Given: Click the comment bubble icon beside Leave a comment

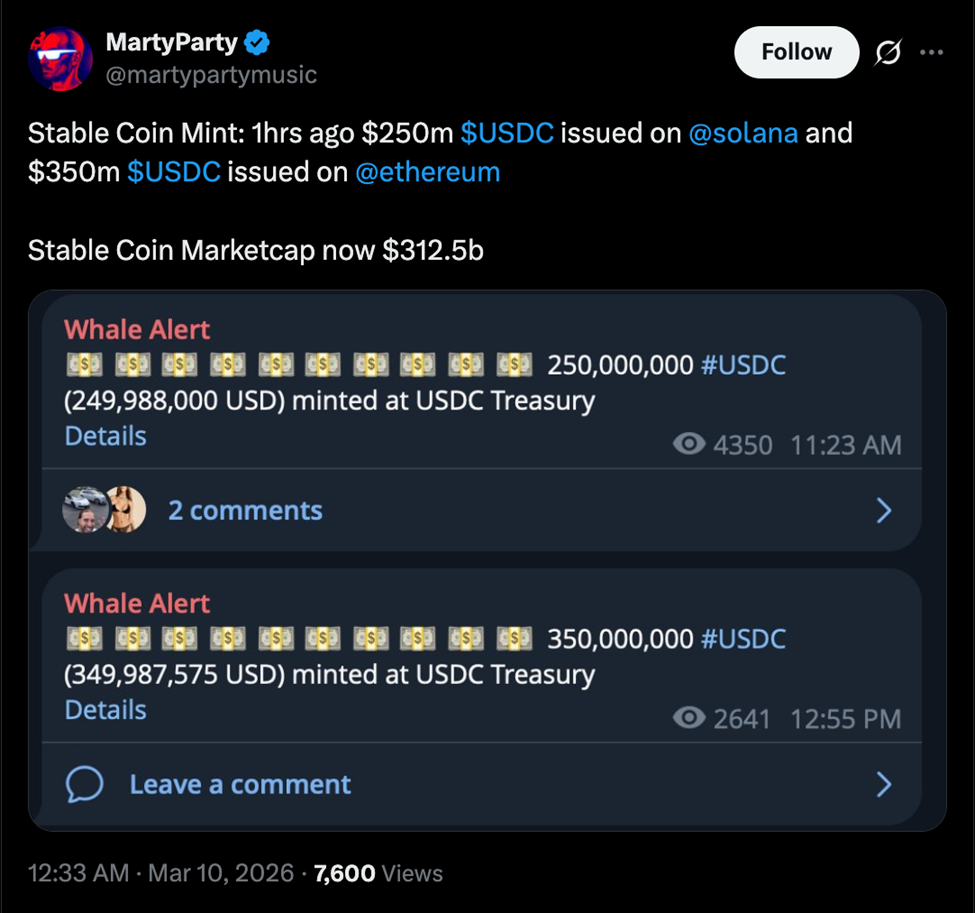Looking at the screenshot, I should point(85,784).
